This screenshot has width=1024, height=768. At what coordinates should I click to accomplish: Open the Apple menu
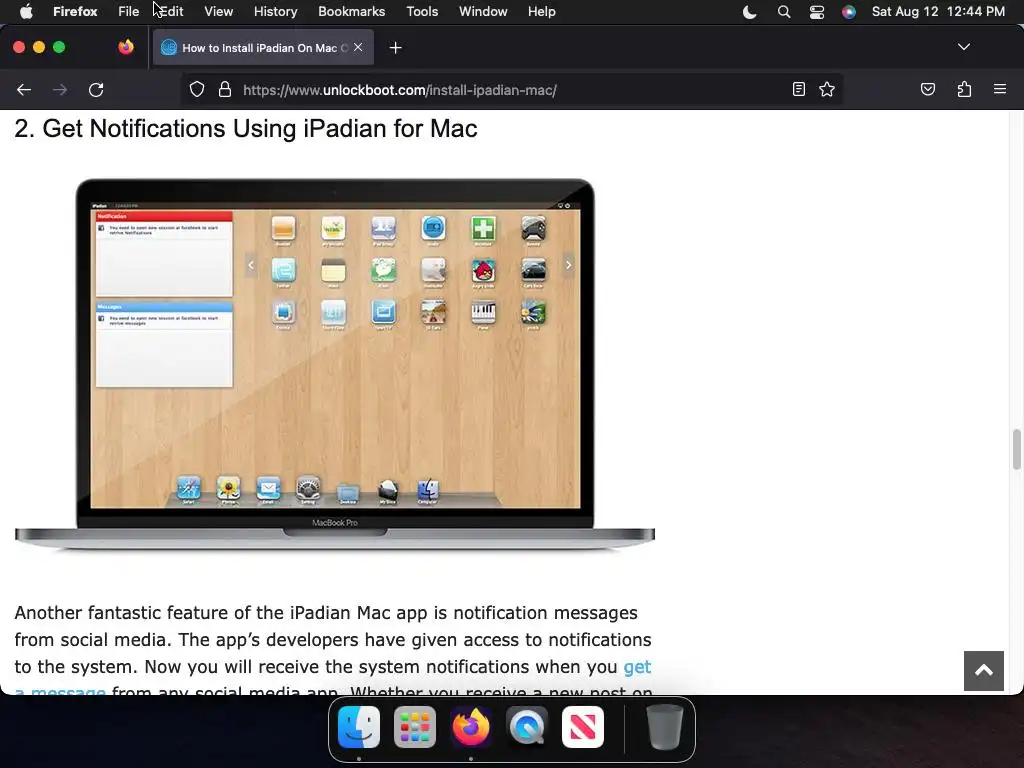point(26,12)
